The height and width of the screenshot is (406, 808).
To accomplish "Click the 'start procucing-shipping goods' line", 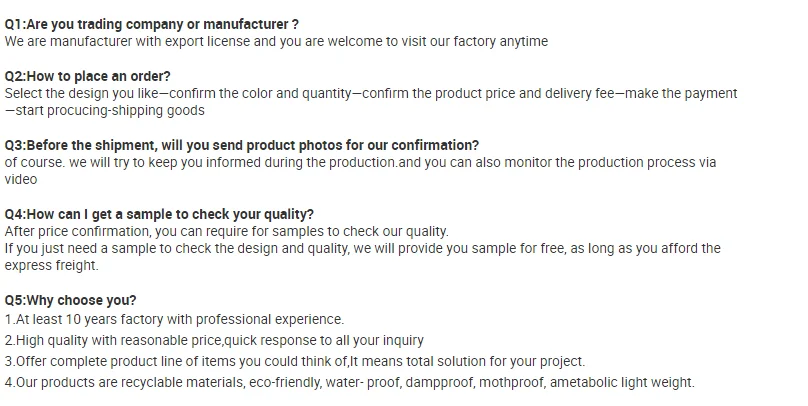I will (x=105, y=110).
